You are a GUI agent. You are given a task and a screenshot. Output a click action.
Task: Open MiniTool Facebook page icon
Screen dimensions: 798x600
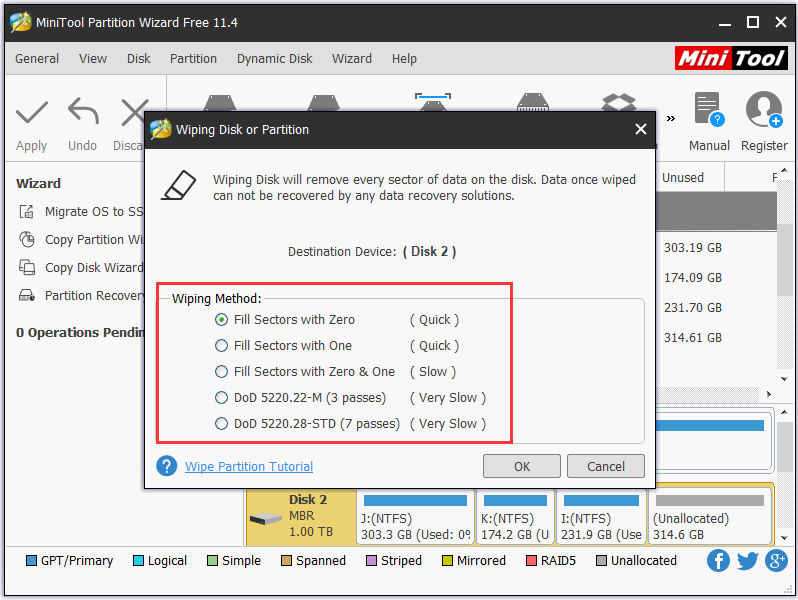point(718,561)
